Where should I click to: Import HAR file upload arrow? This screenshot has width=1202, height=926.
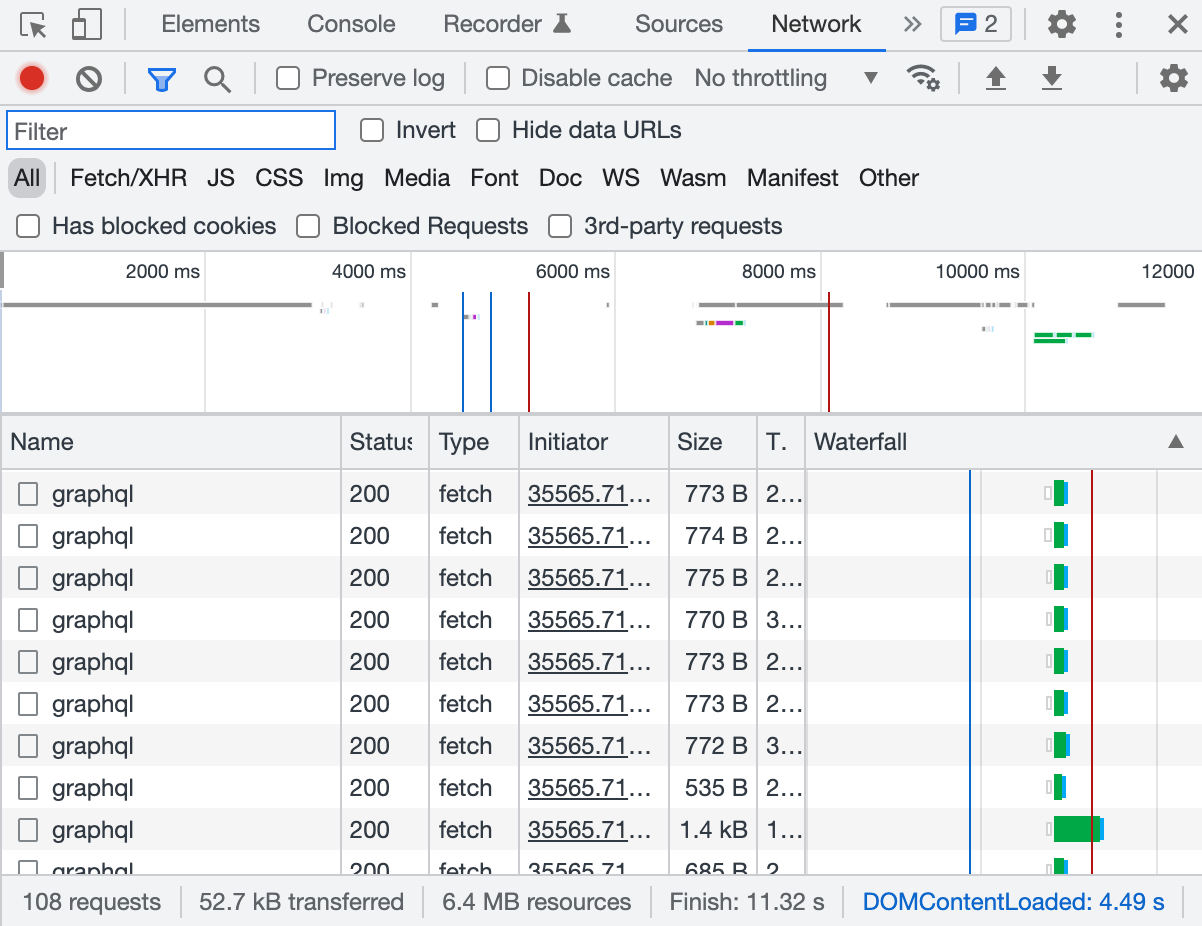point(995,78)
